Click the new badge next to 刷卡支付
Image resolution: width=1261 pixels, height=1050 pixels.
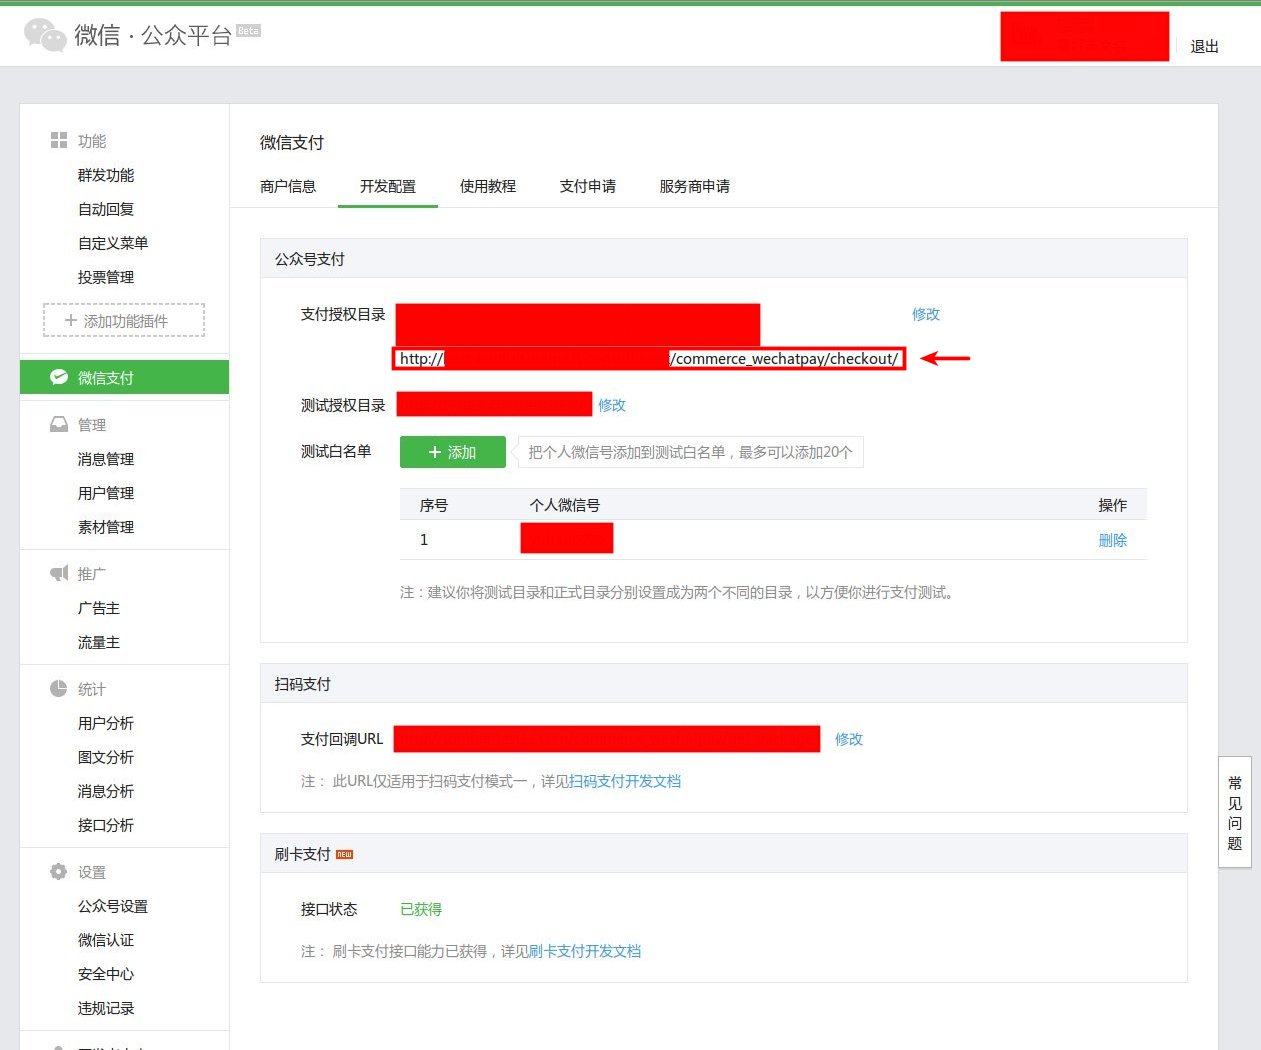344,854
